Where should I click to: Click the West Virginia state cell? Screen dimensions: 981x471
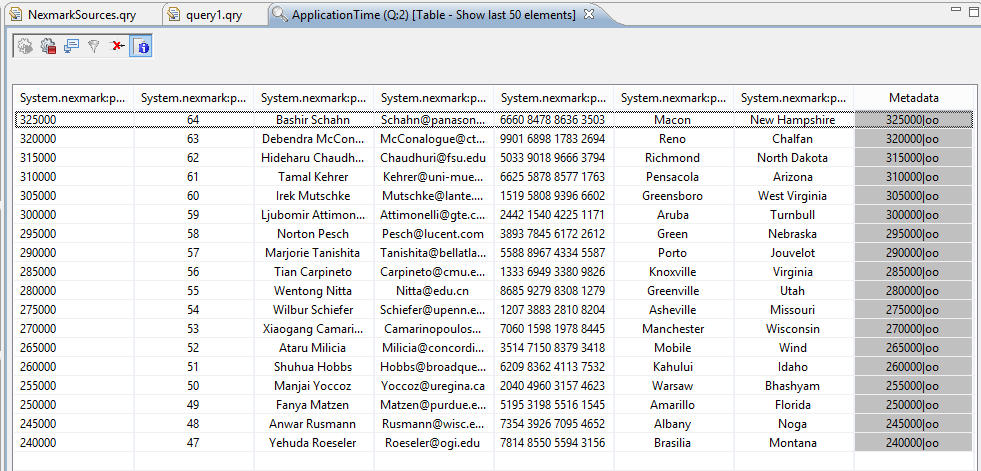792,196
